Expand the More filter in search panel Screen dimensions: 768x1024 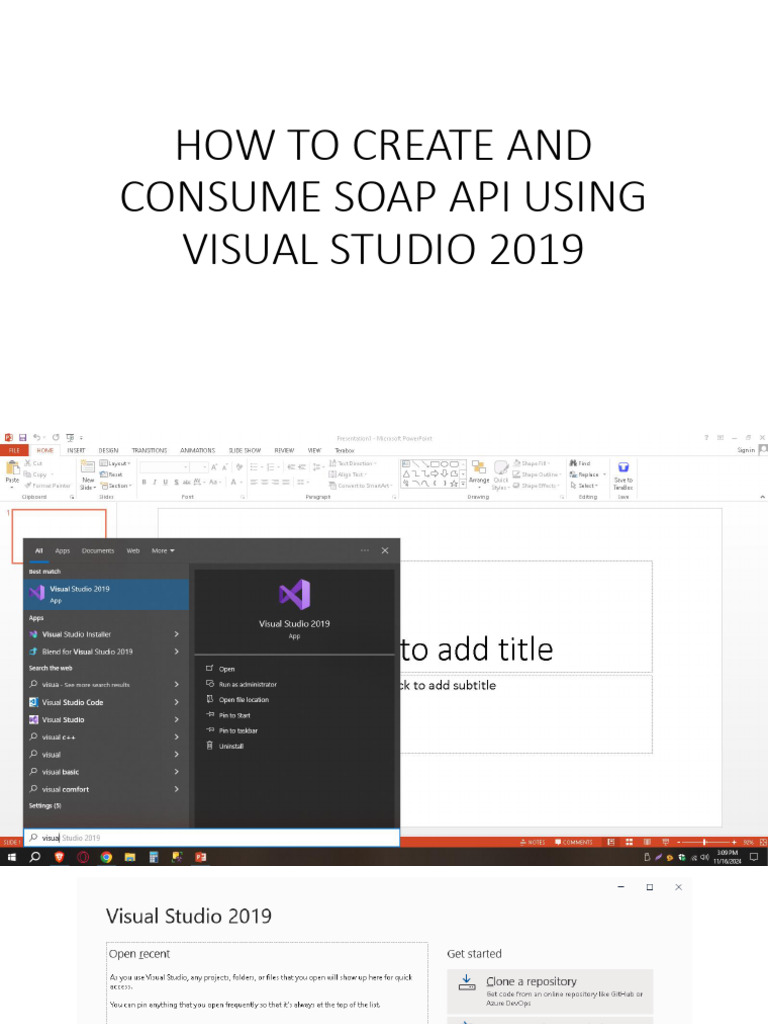162,550
